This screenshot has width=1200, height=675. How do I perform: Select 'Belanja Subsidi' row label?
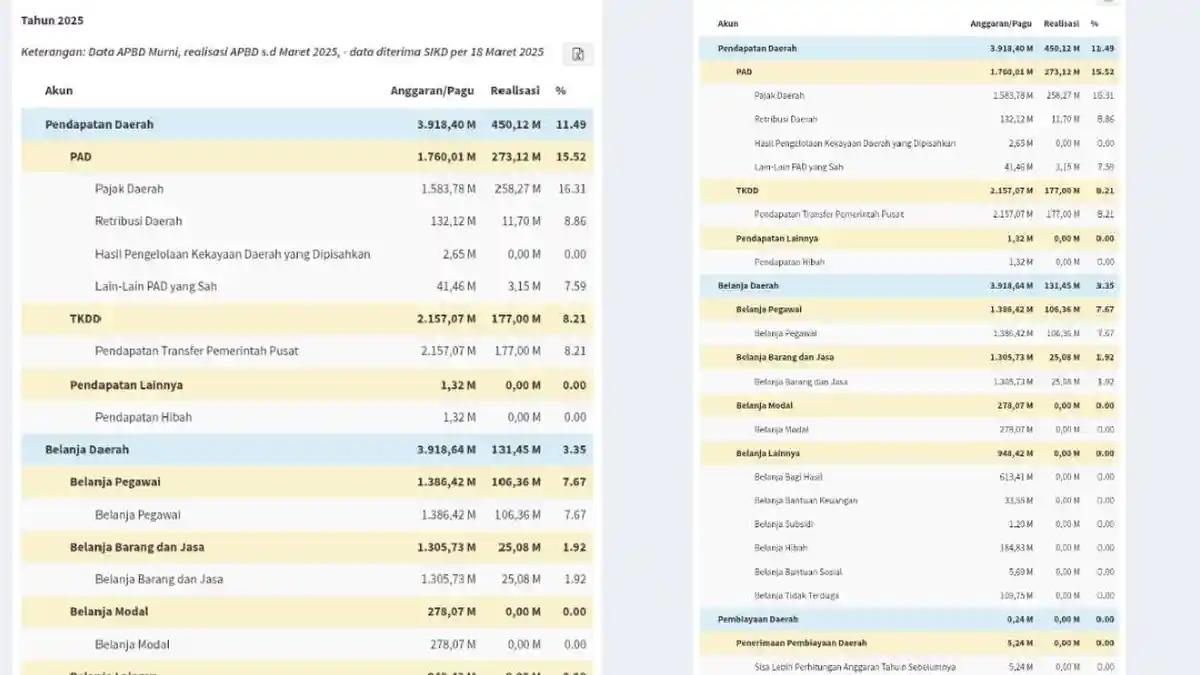click(x=784, y=524)
